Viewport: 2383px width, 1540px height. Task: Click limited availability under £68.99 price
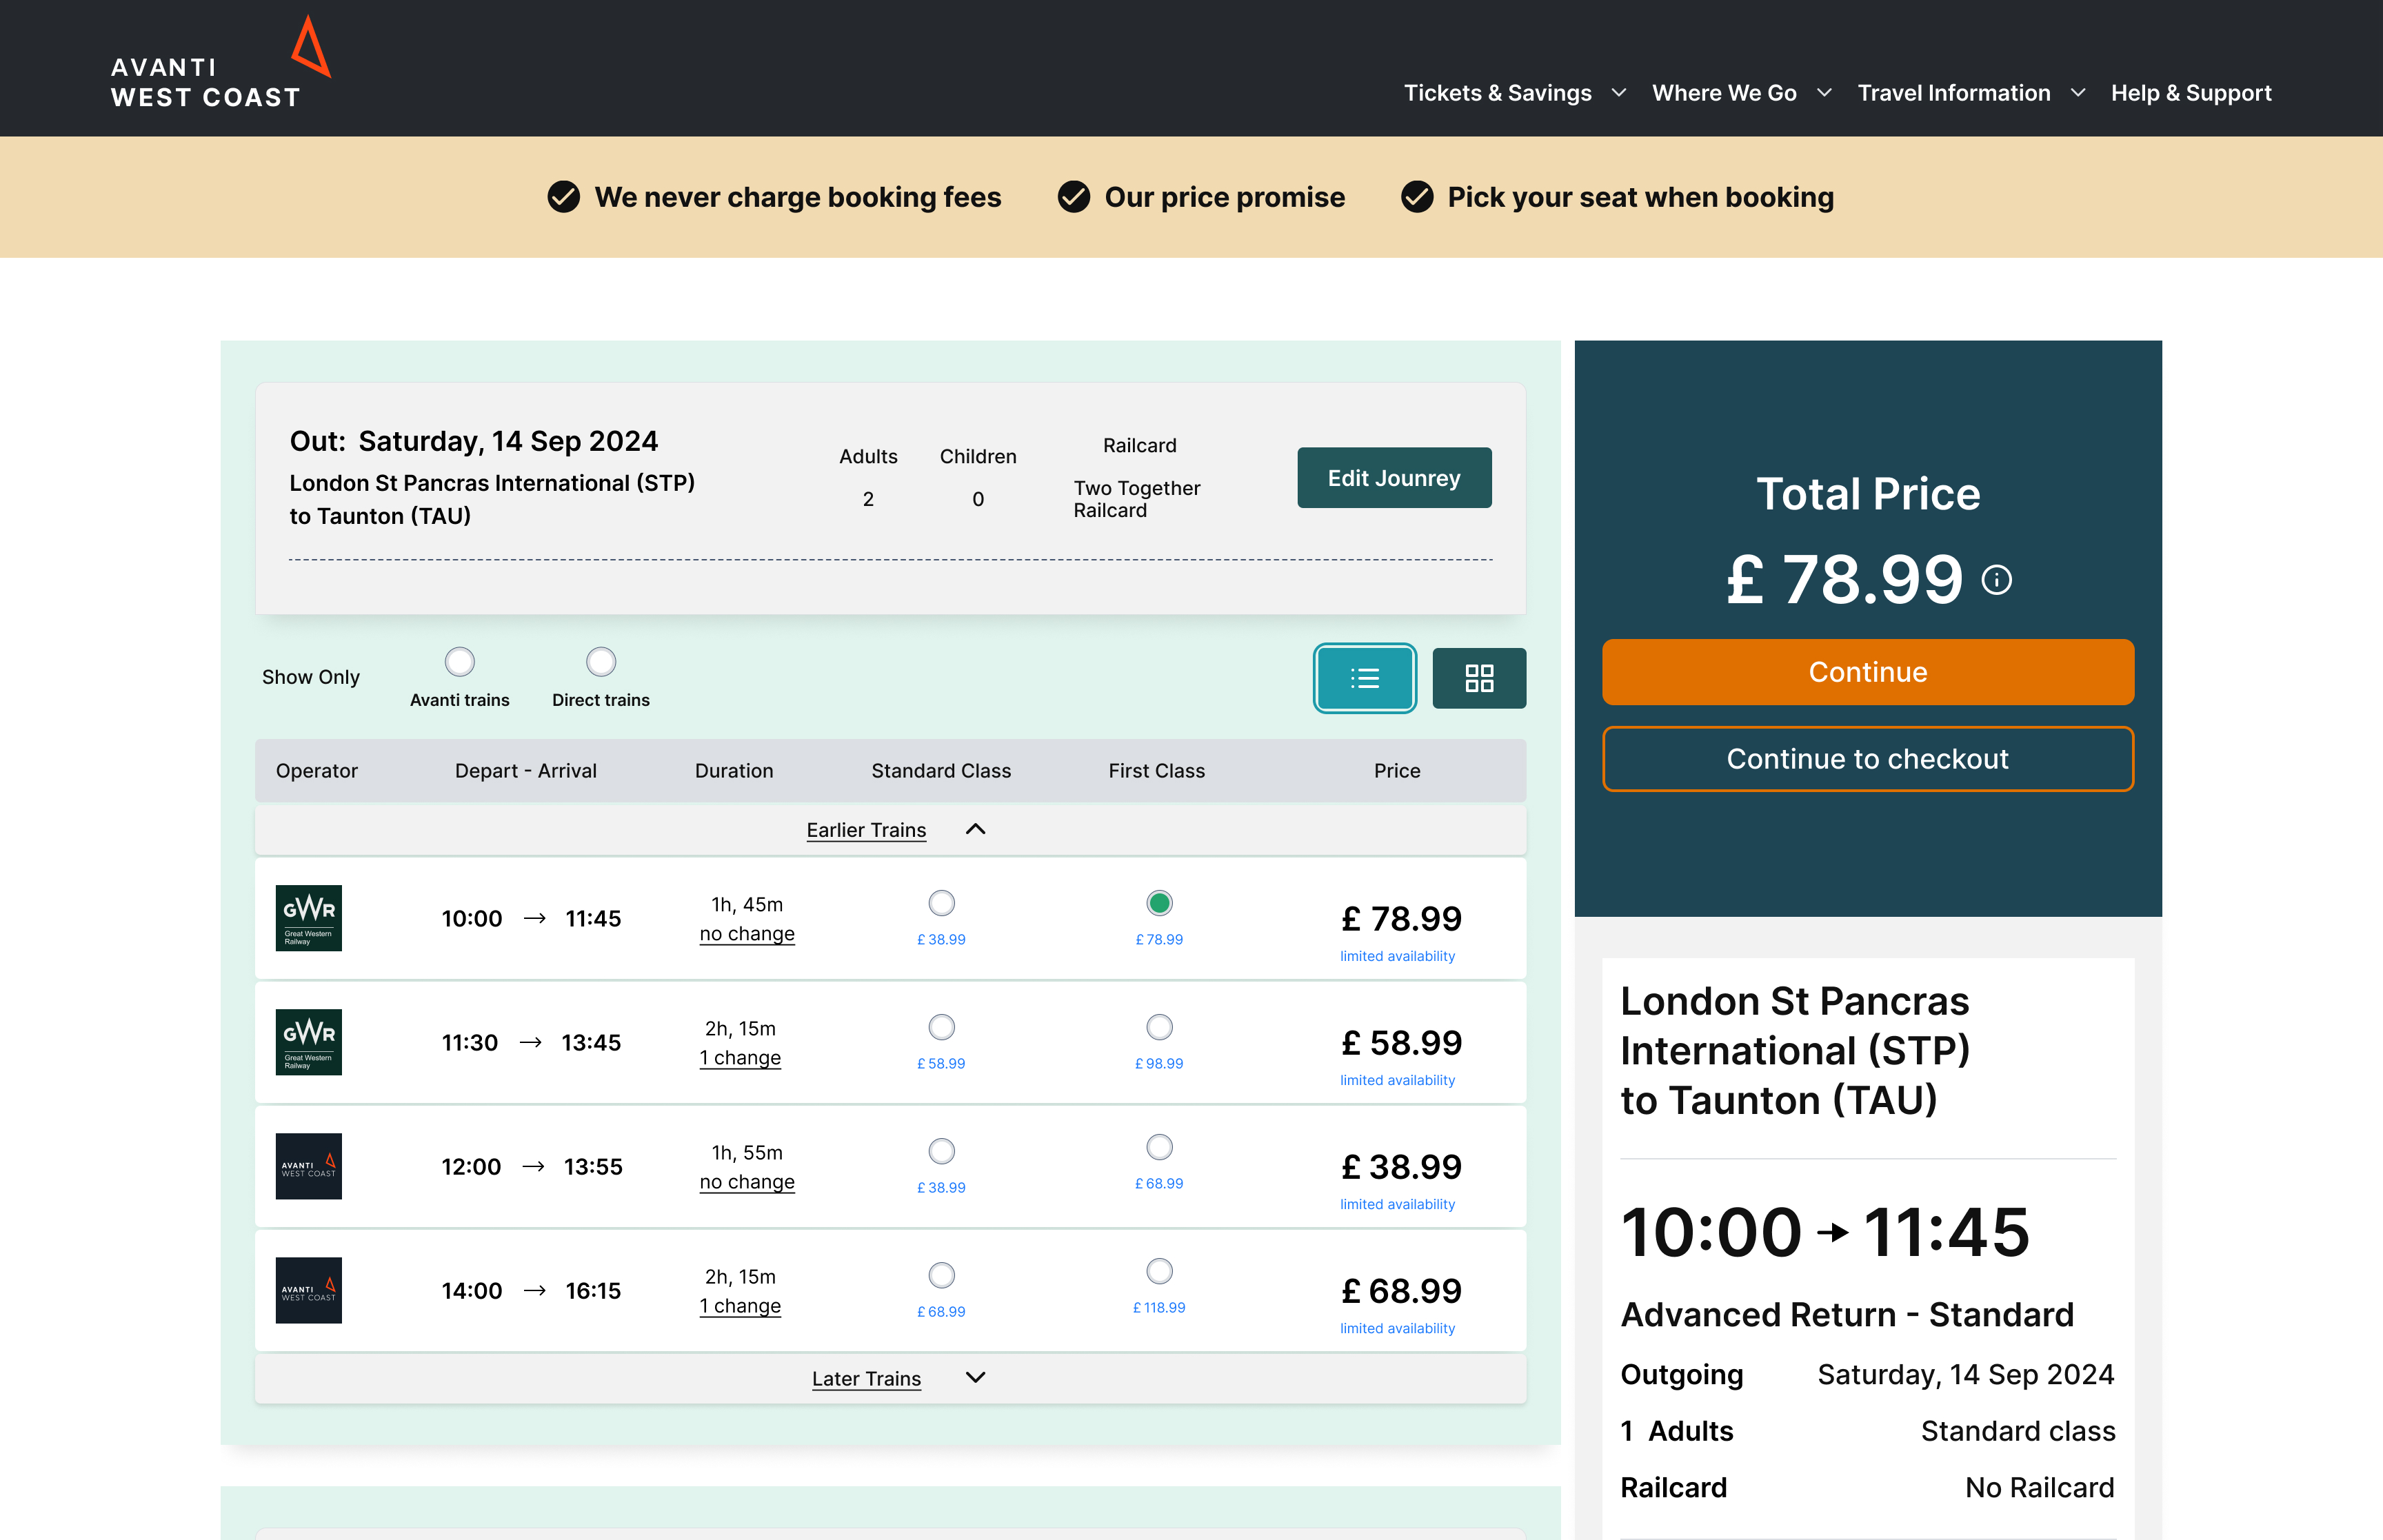(1397, 1328)
